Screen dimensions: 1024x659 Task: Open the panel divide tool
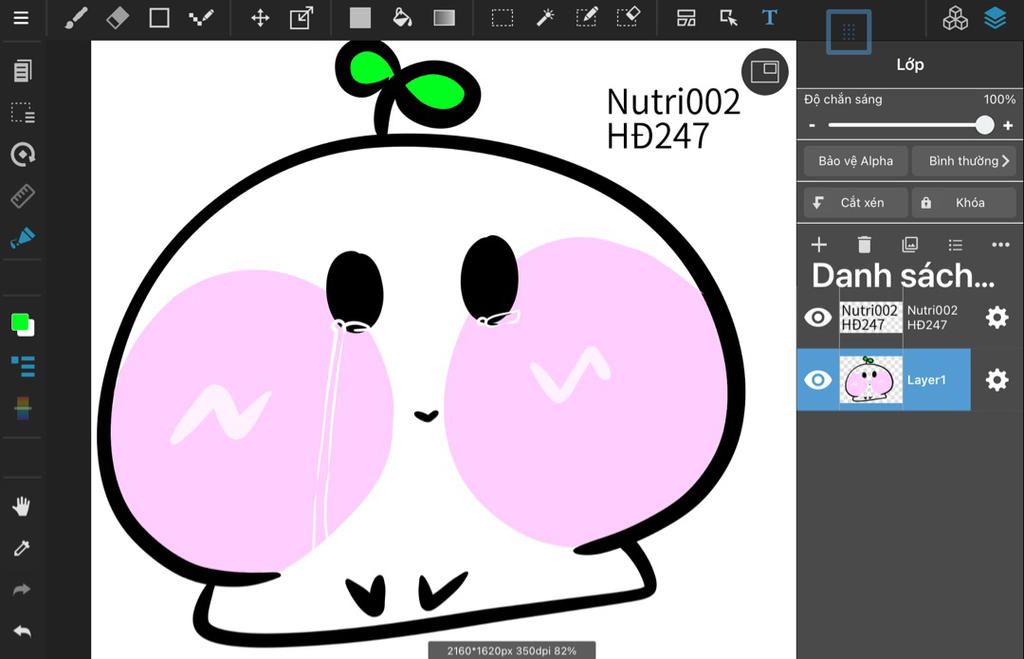(686, 18)
